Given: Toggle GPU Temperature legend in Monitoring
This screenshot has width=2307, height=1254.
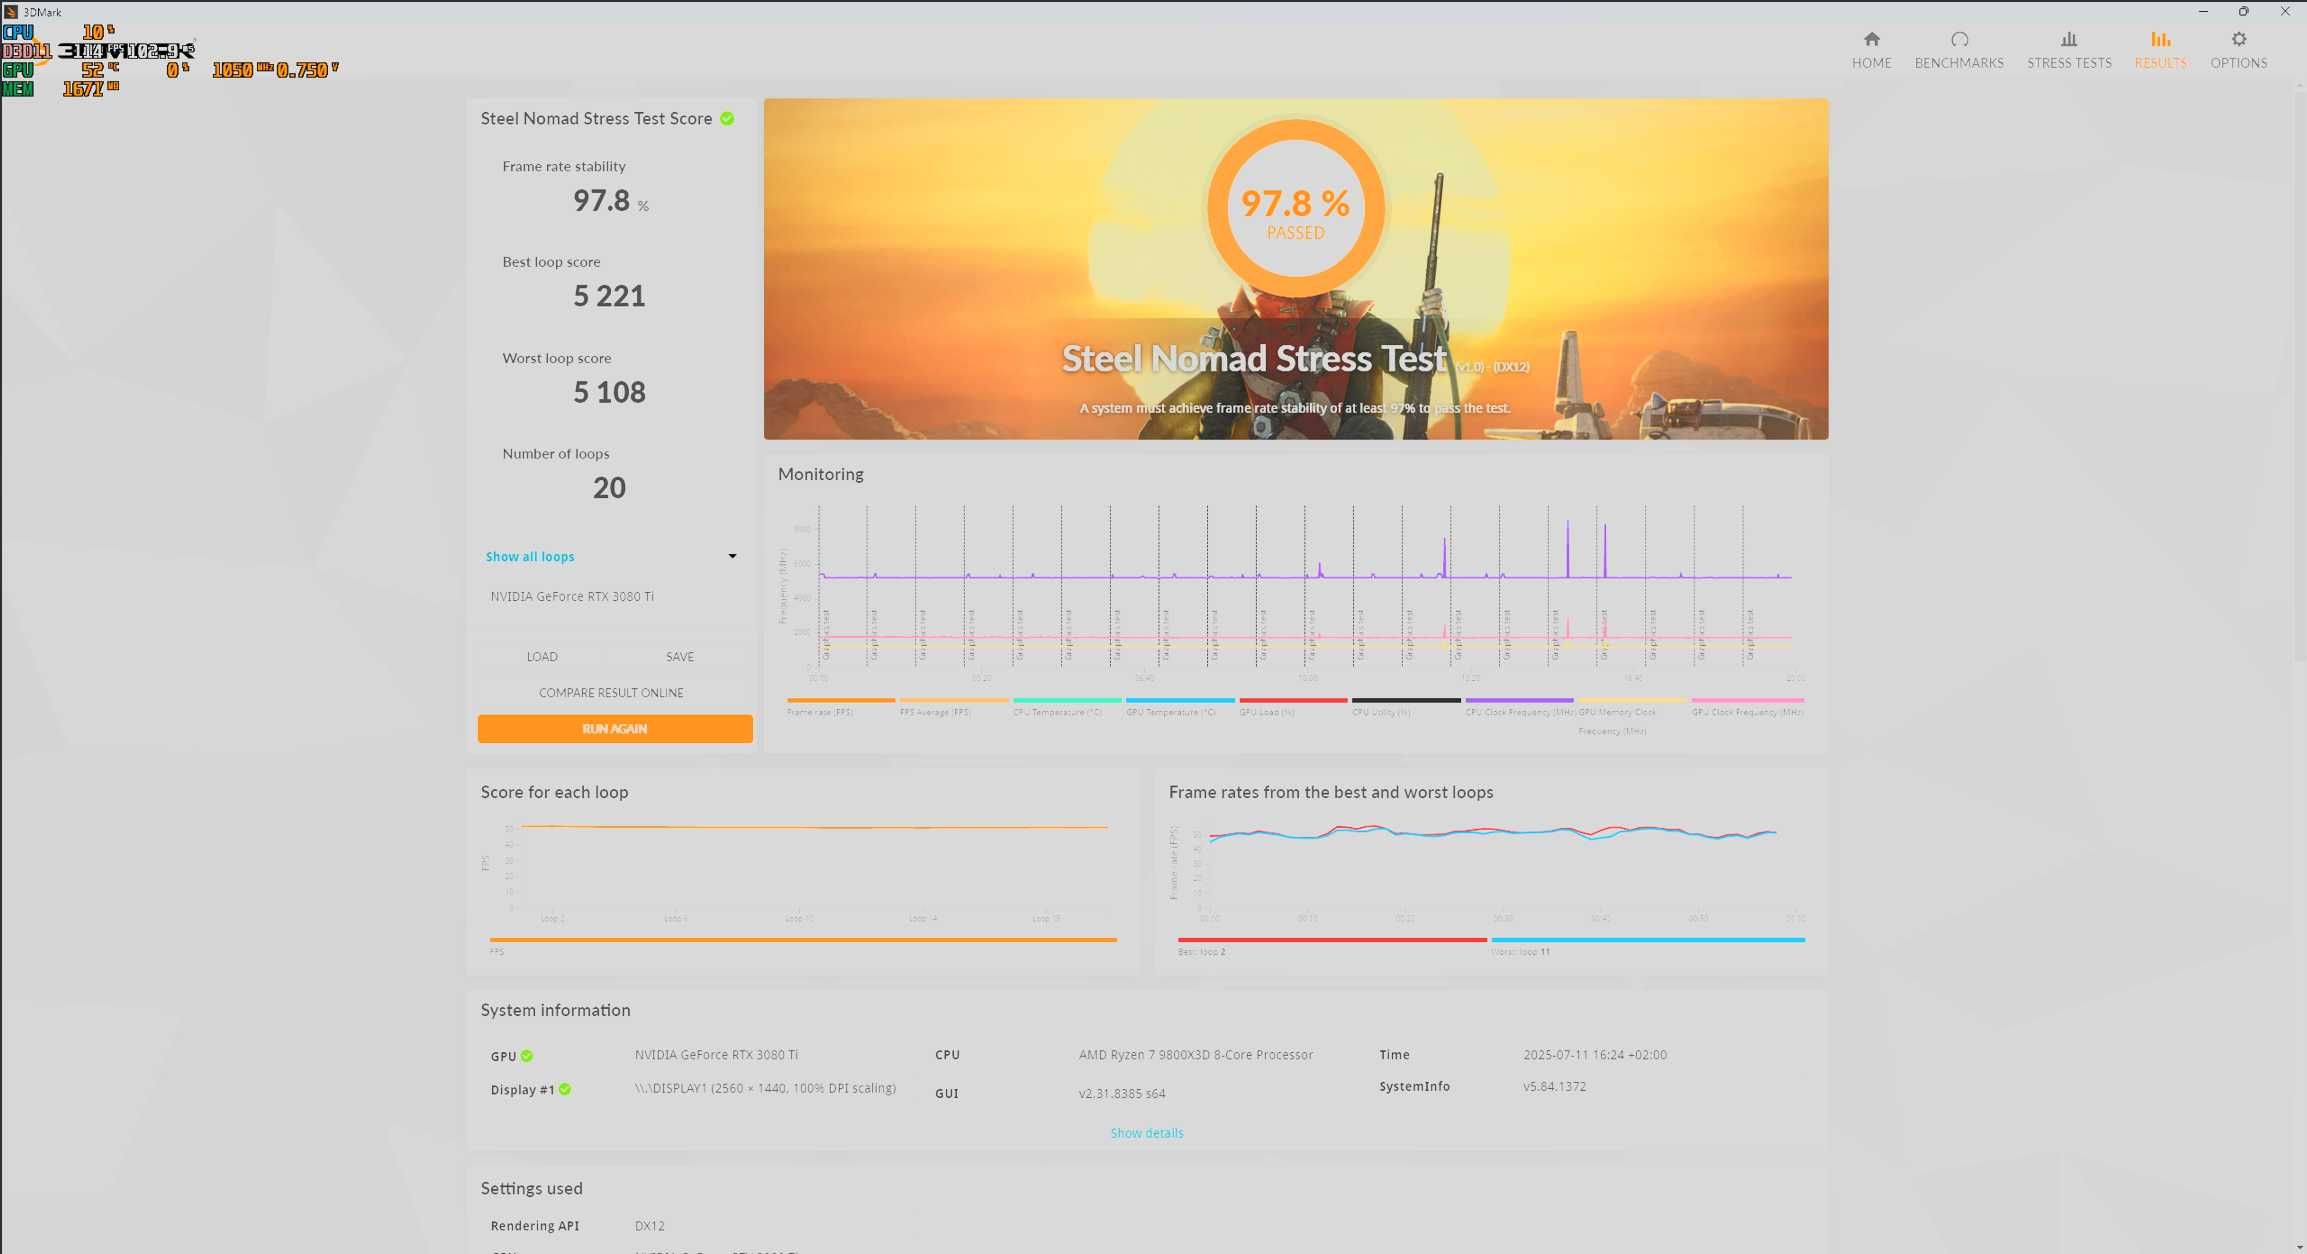Looking at the screenshot, I should 1179,706.
